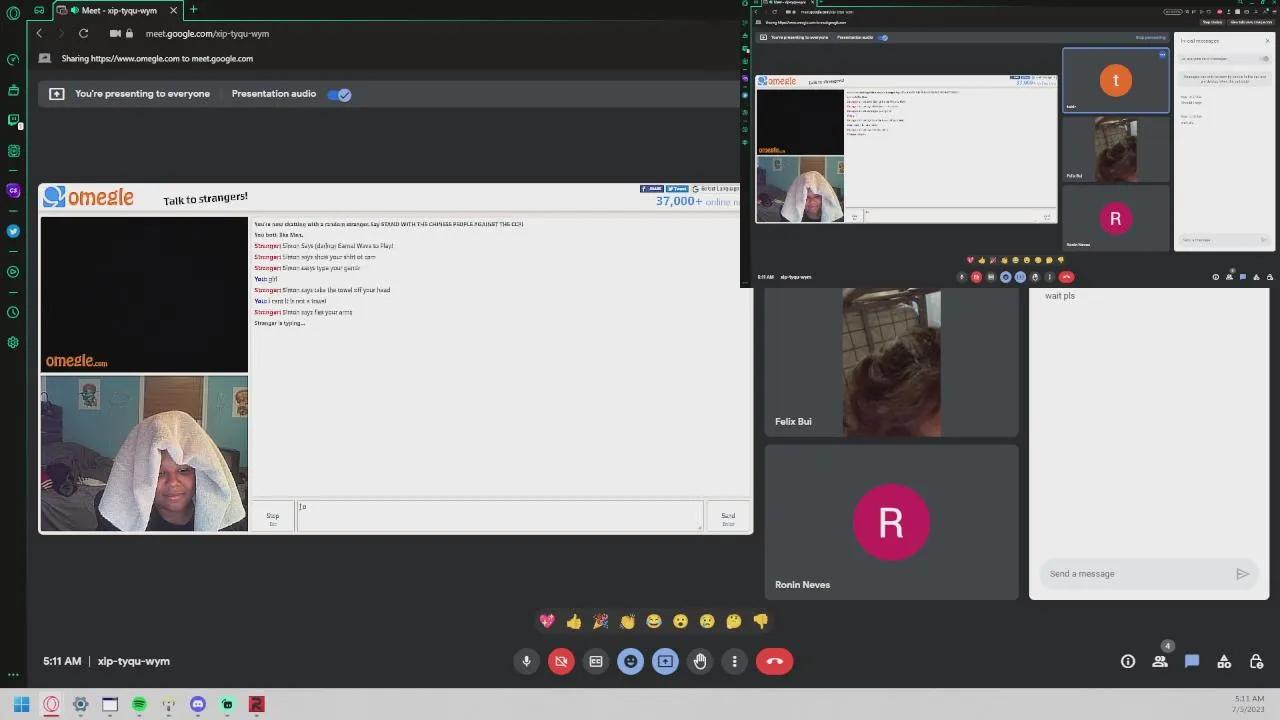
Task: Leave the call with the red hang-up button
Action: [774, 661]
